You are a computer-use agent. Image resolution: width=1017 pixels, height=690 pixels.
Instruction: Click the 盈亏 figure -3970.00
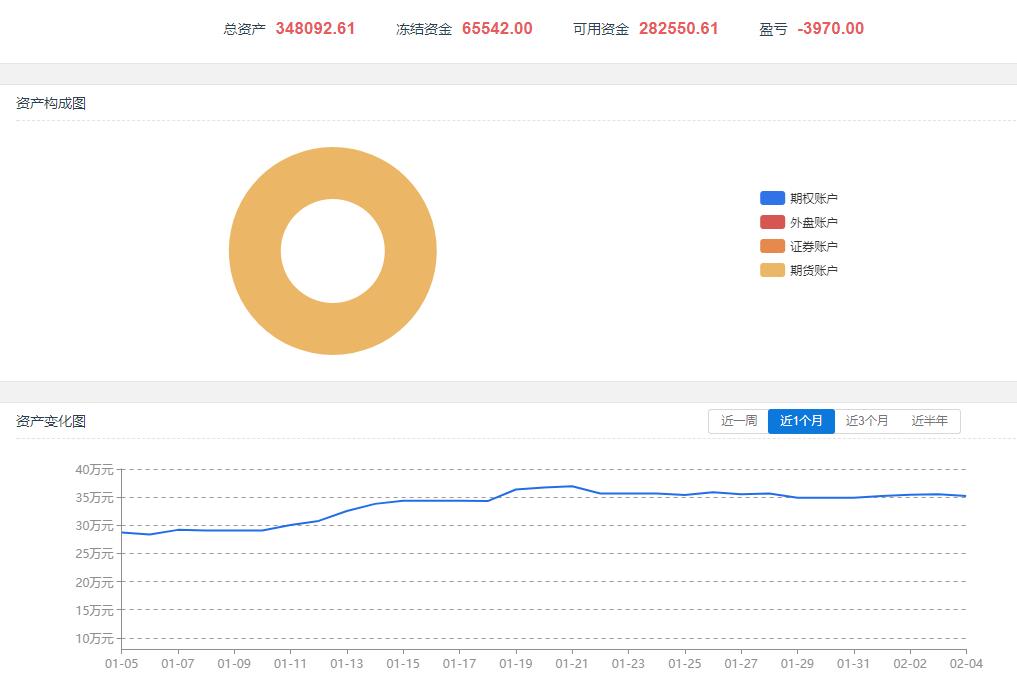click(x=830, y=29)
